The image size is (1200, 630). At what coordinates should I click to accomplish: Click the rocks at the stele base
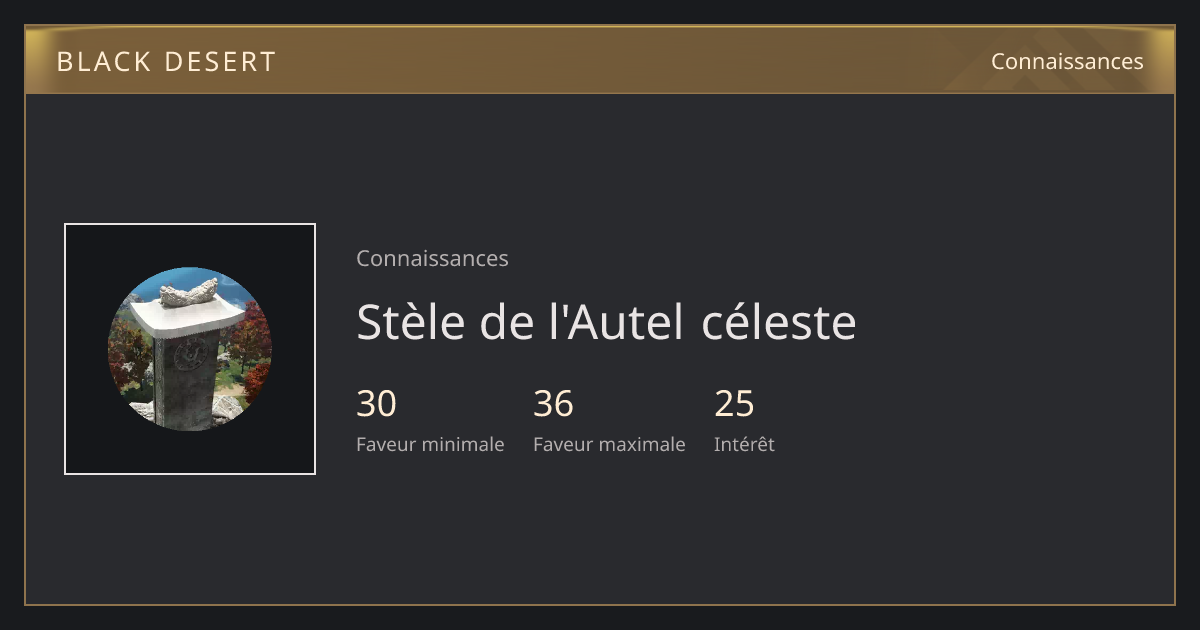228,409
